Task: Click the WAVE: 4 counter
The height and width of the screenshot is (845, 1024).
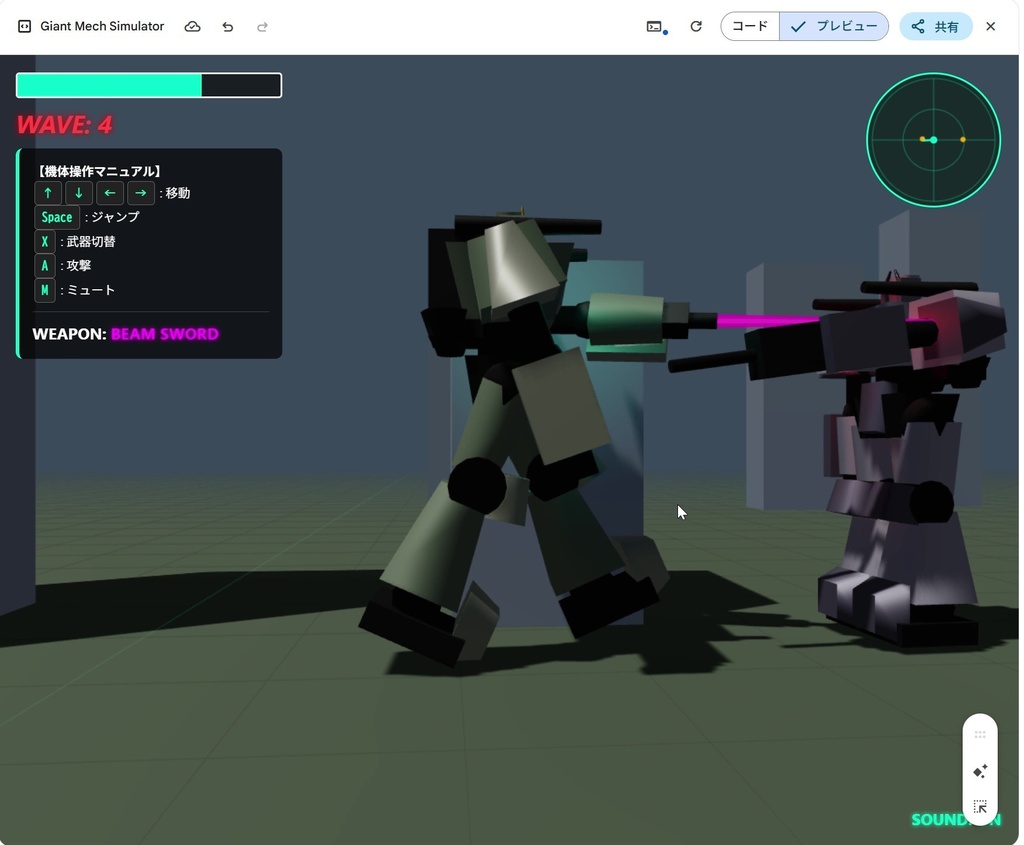Action: 65,124
